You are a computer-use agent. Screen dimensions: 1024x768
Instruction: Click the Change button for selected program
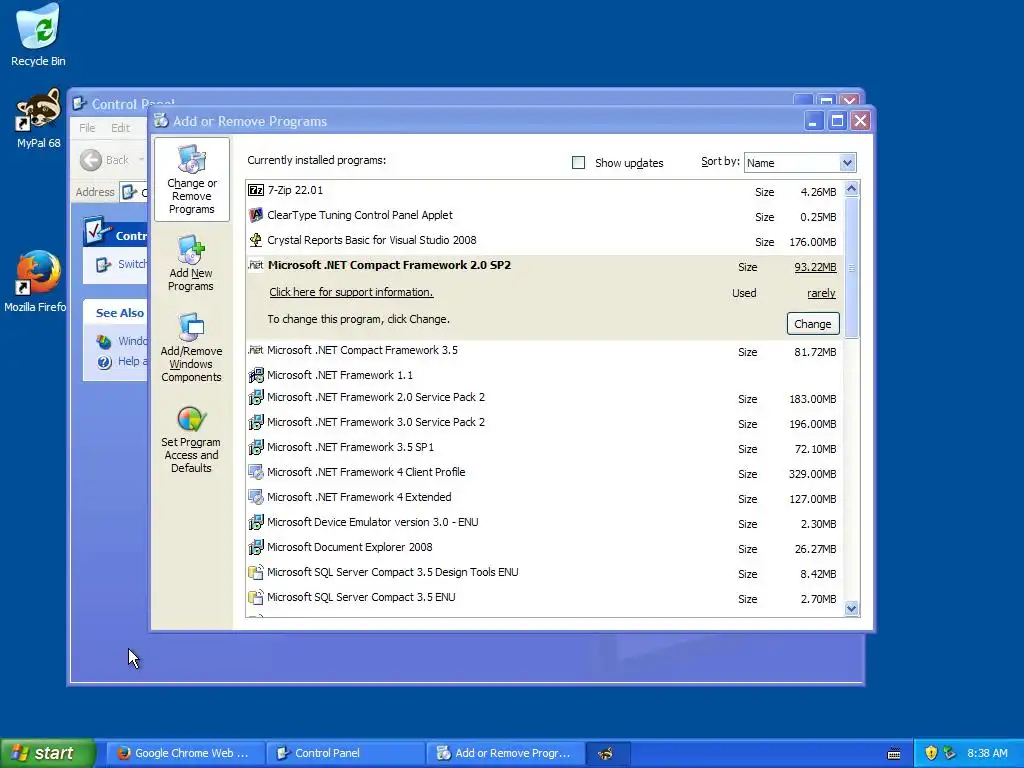click(x=812, y=324)
